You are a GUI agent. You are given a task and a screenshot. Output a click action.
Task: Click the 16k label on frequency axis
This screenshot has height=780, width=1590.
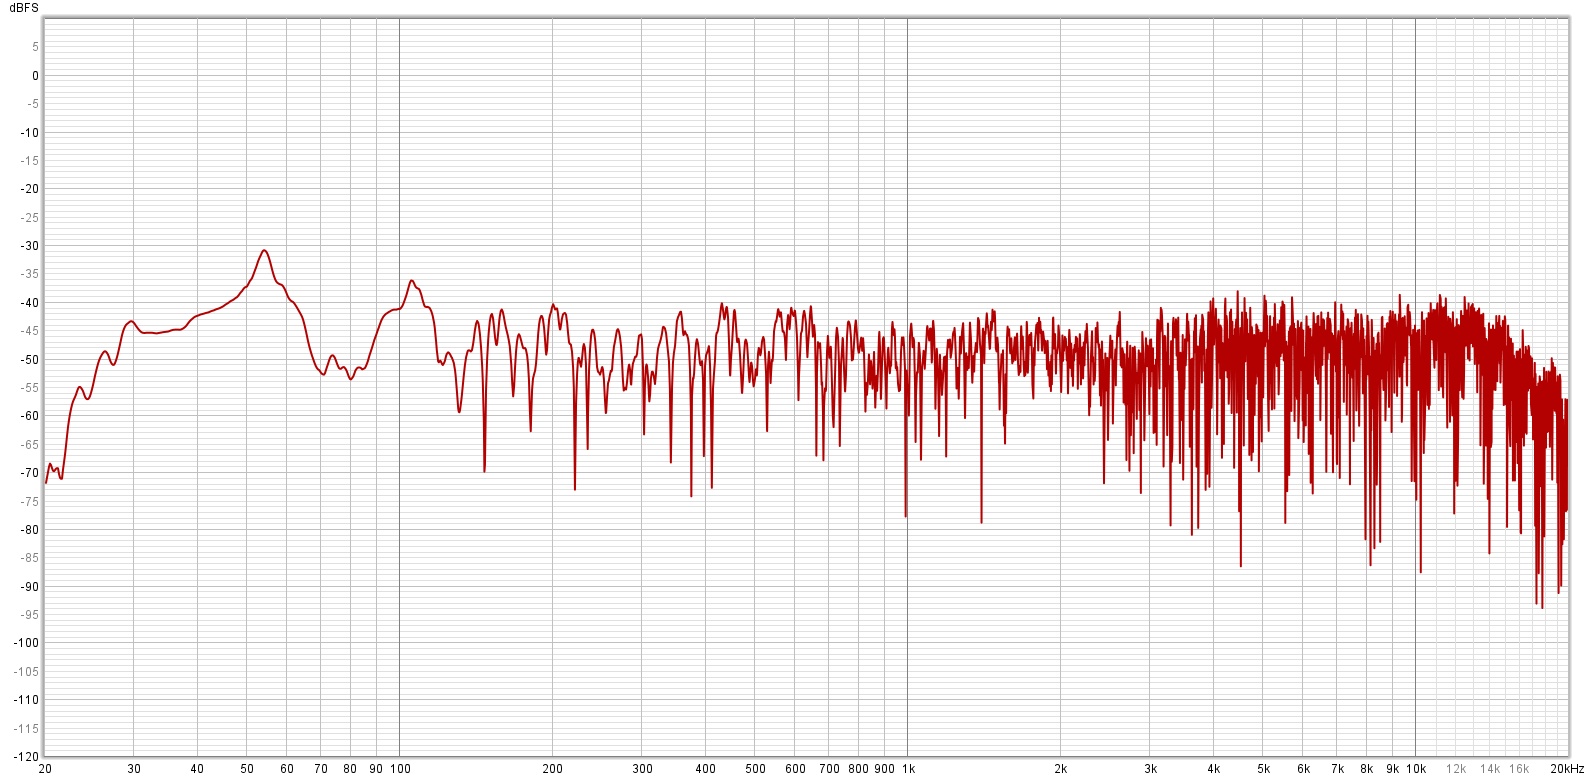point(1519,769)
